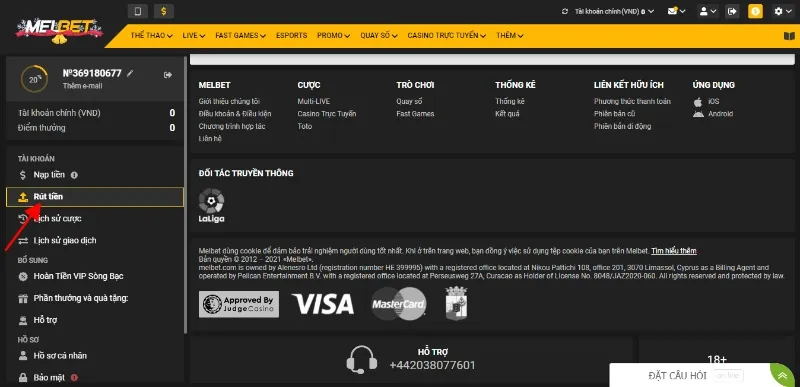Open the Liên hệ footer link
Screen dimensions: 800x387
[210, 139]
